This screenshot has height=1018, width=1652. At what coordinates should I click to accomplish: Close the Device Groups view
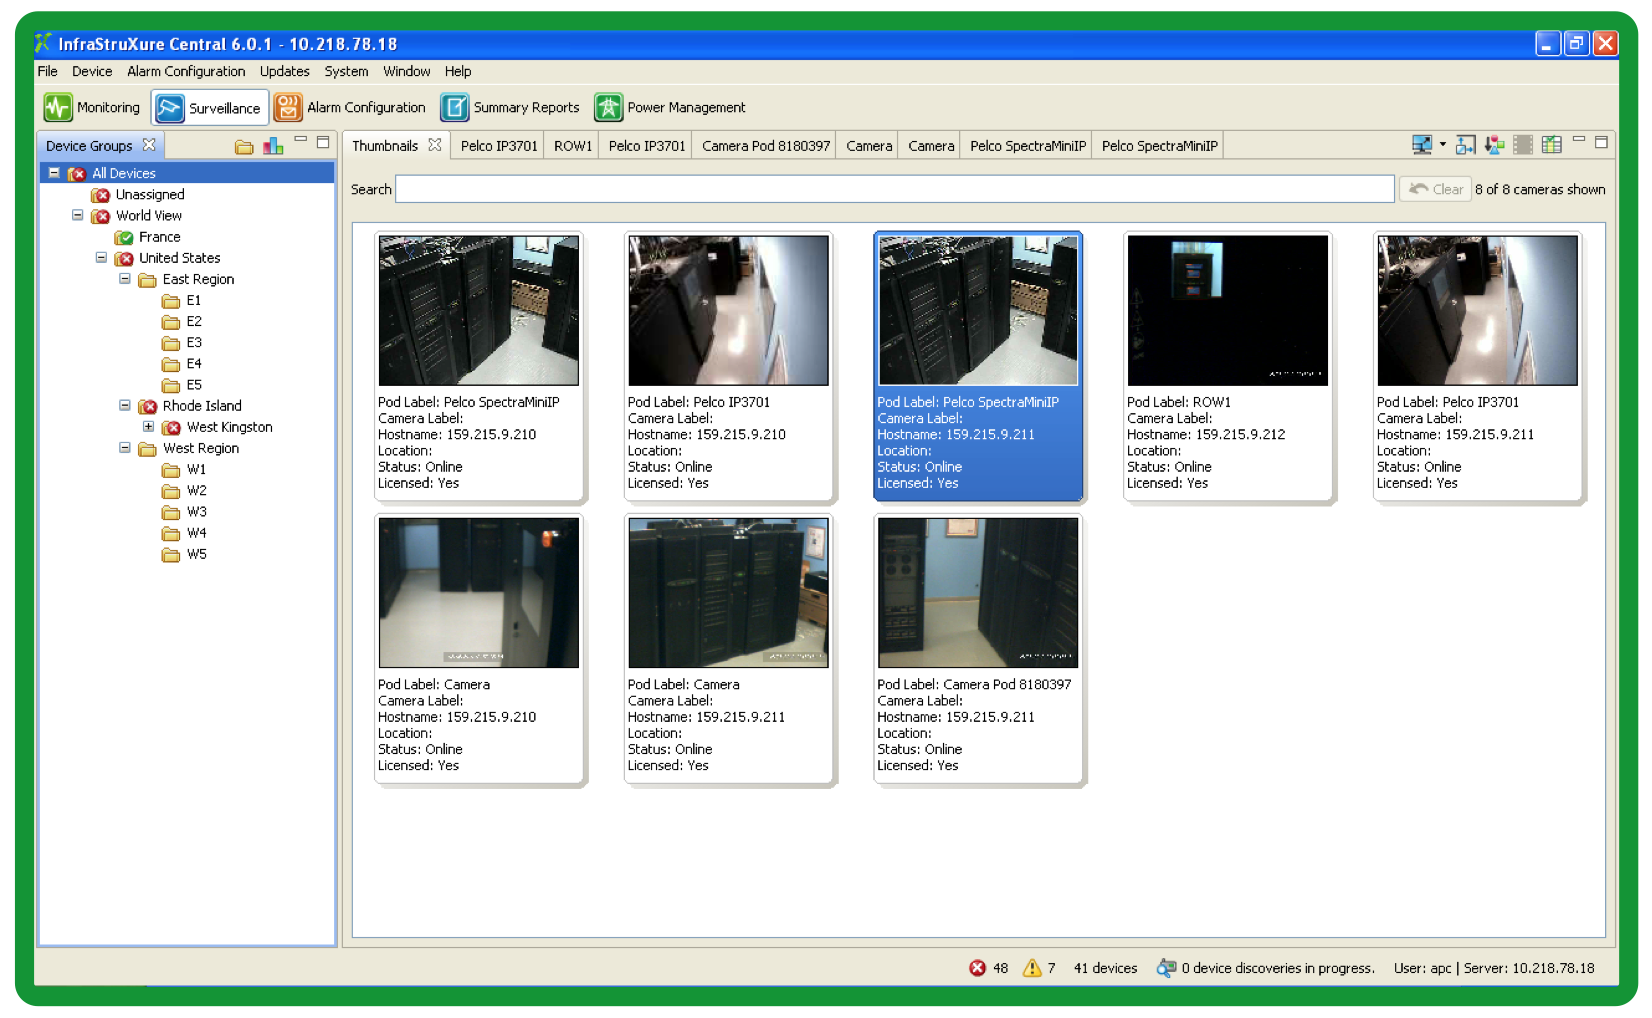pos(149,145)
